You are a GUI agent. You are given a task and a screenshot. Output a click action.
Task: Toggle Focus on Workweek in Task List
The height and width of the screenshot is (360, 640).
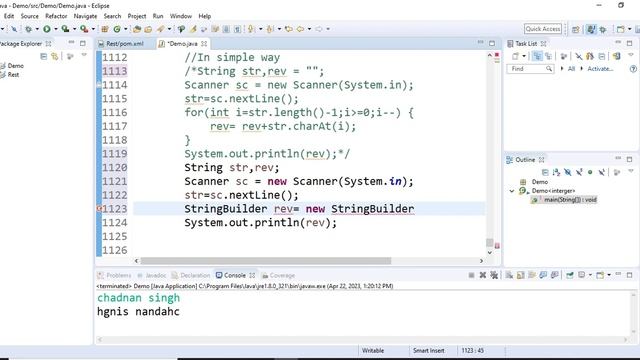coord(564,56)
